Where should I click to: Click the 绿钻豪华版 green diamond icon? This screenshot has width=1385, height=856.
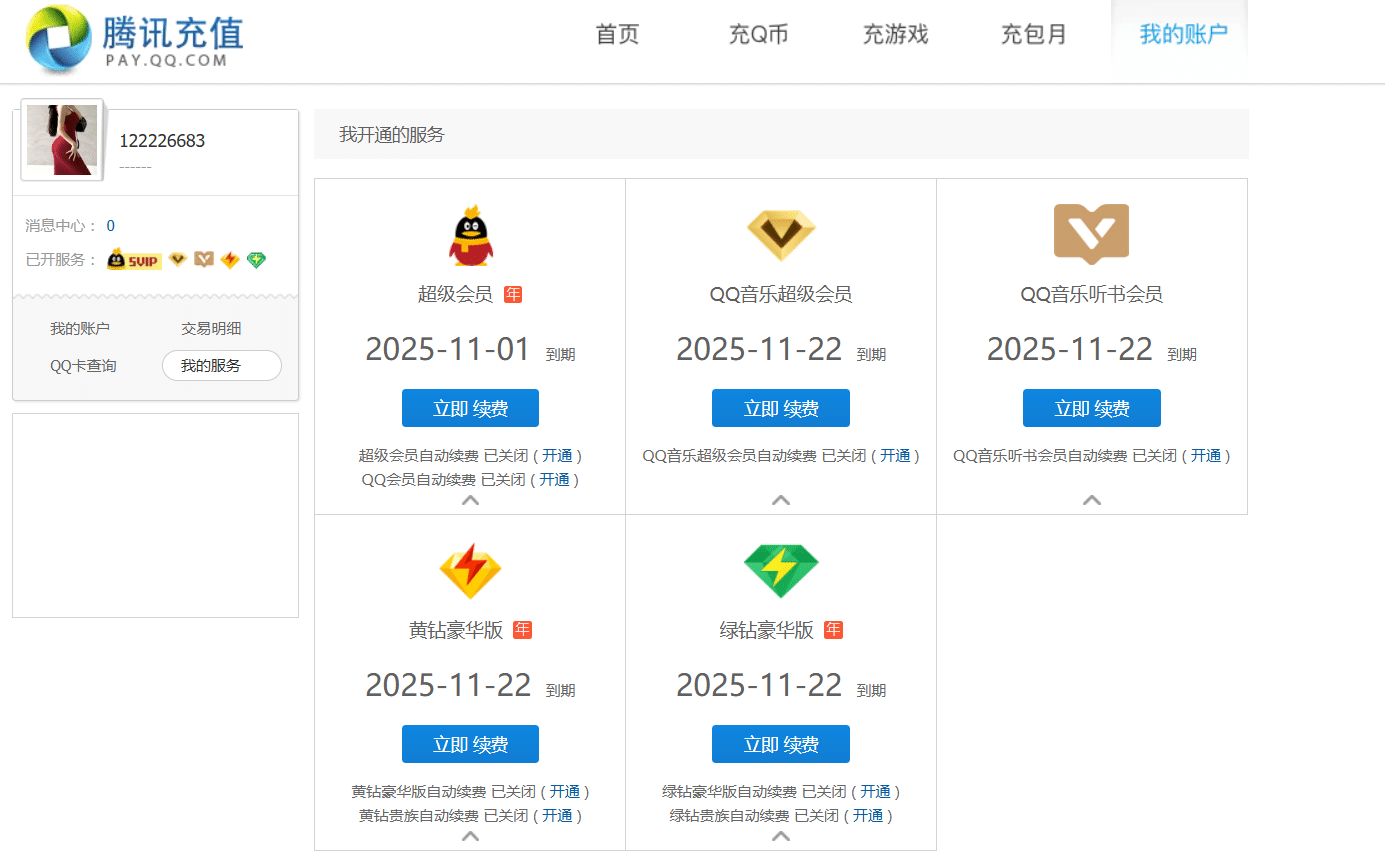[x=781, y=571]
